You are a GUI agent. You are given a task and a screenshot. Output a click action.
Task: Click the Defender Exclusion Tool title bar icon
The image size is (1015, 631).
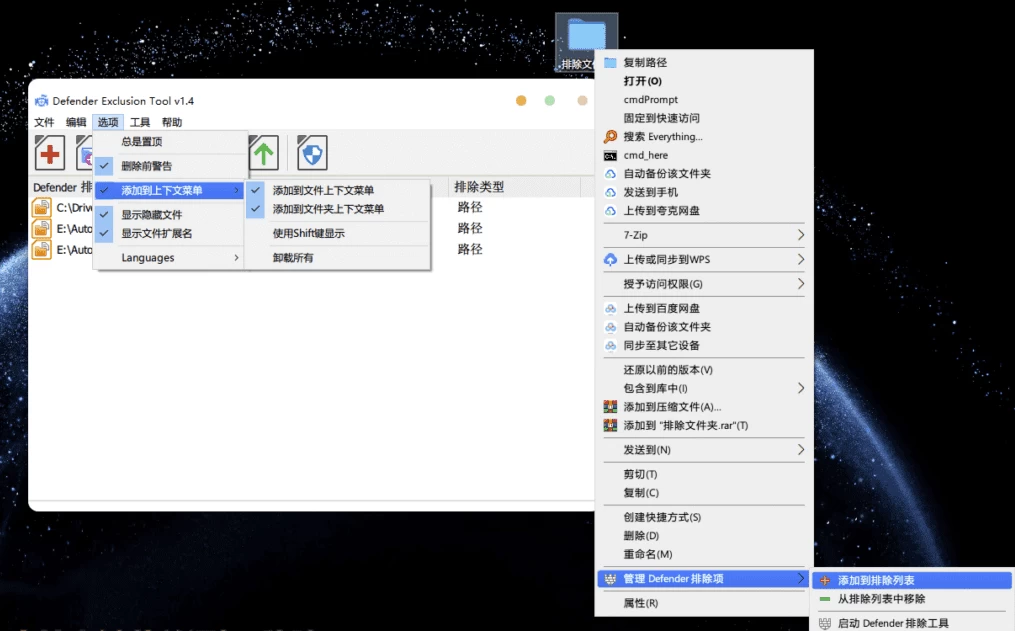pos(41,100)
